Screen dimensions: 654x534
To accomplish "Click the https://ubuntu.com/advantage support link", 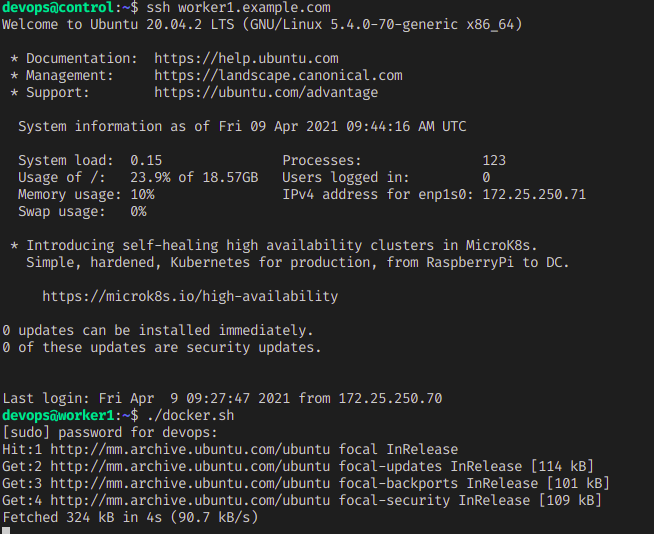I will point(266,93).
